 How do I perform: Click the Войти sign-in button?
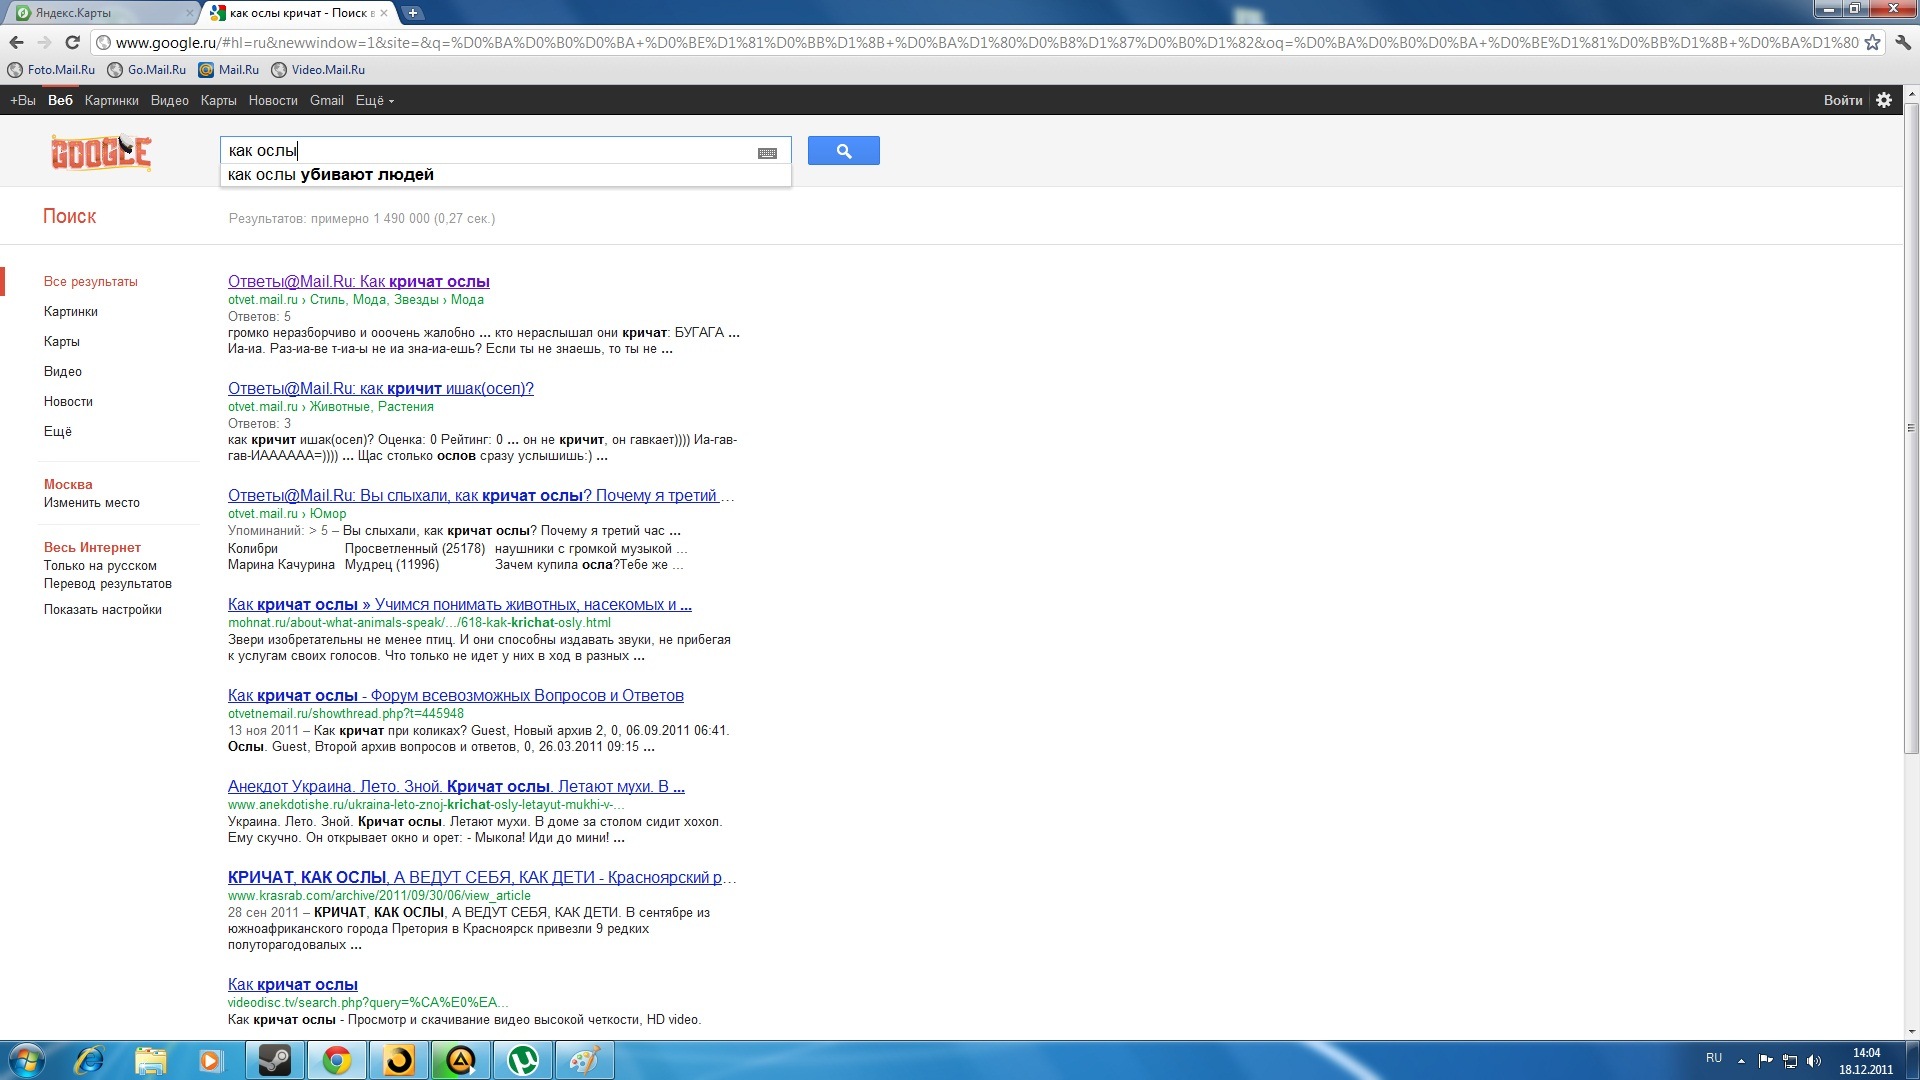1842,100
